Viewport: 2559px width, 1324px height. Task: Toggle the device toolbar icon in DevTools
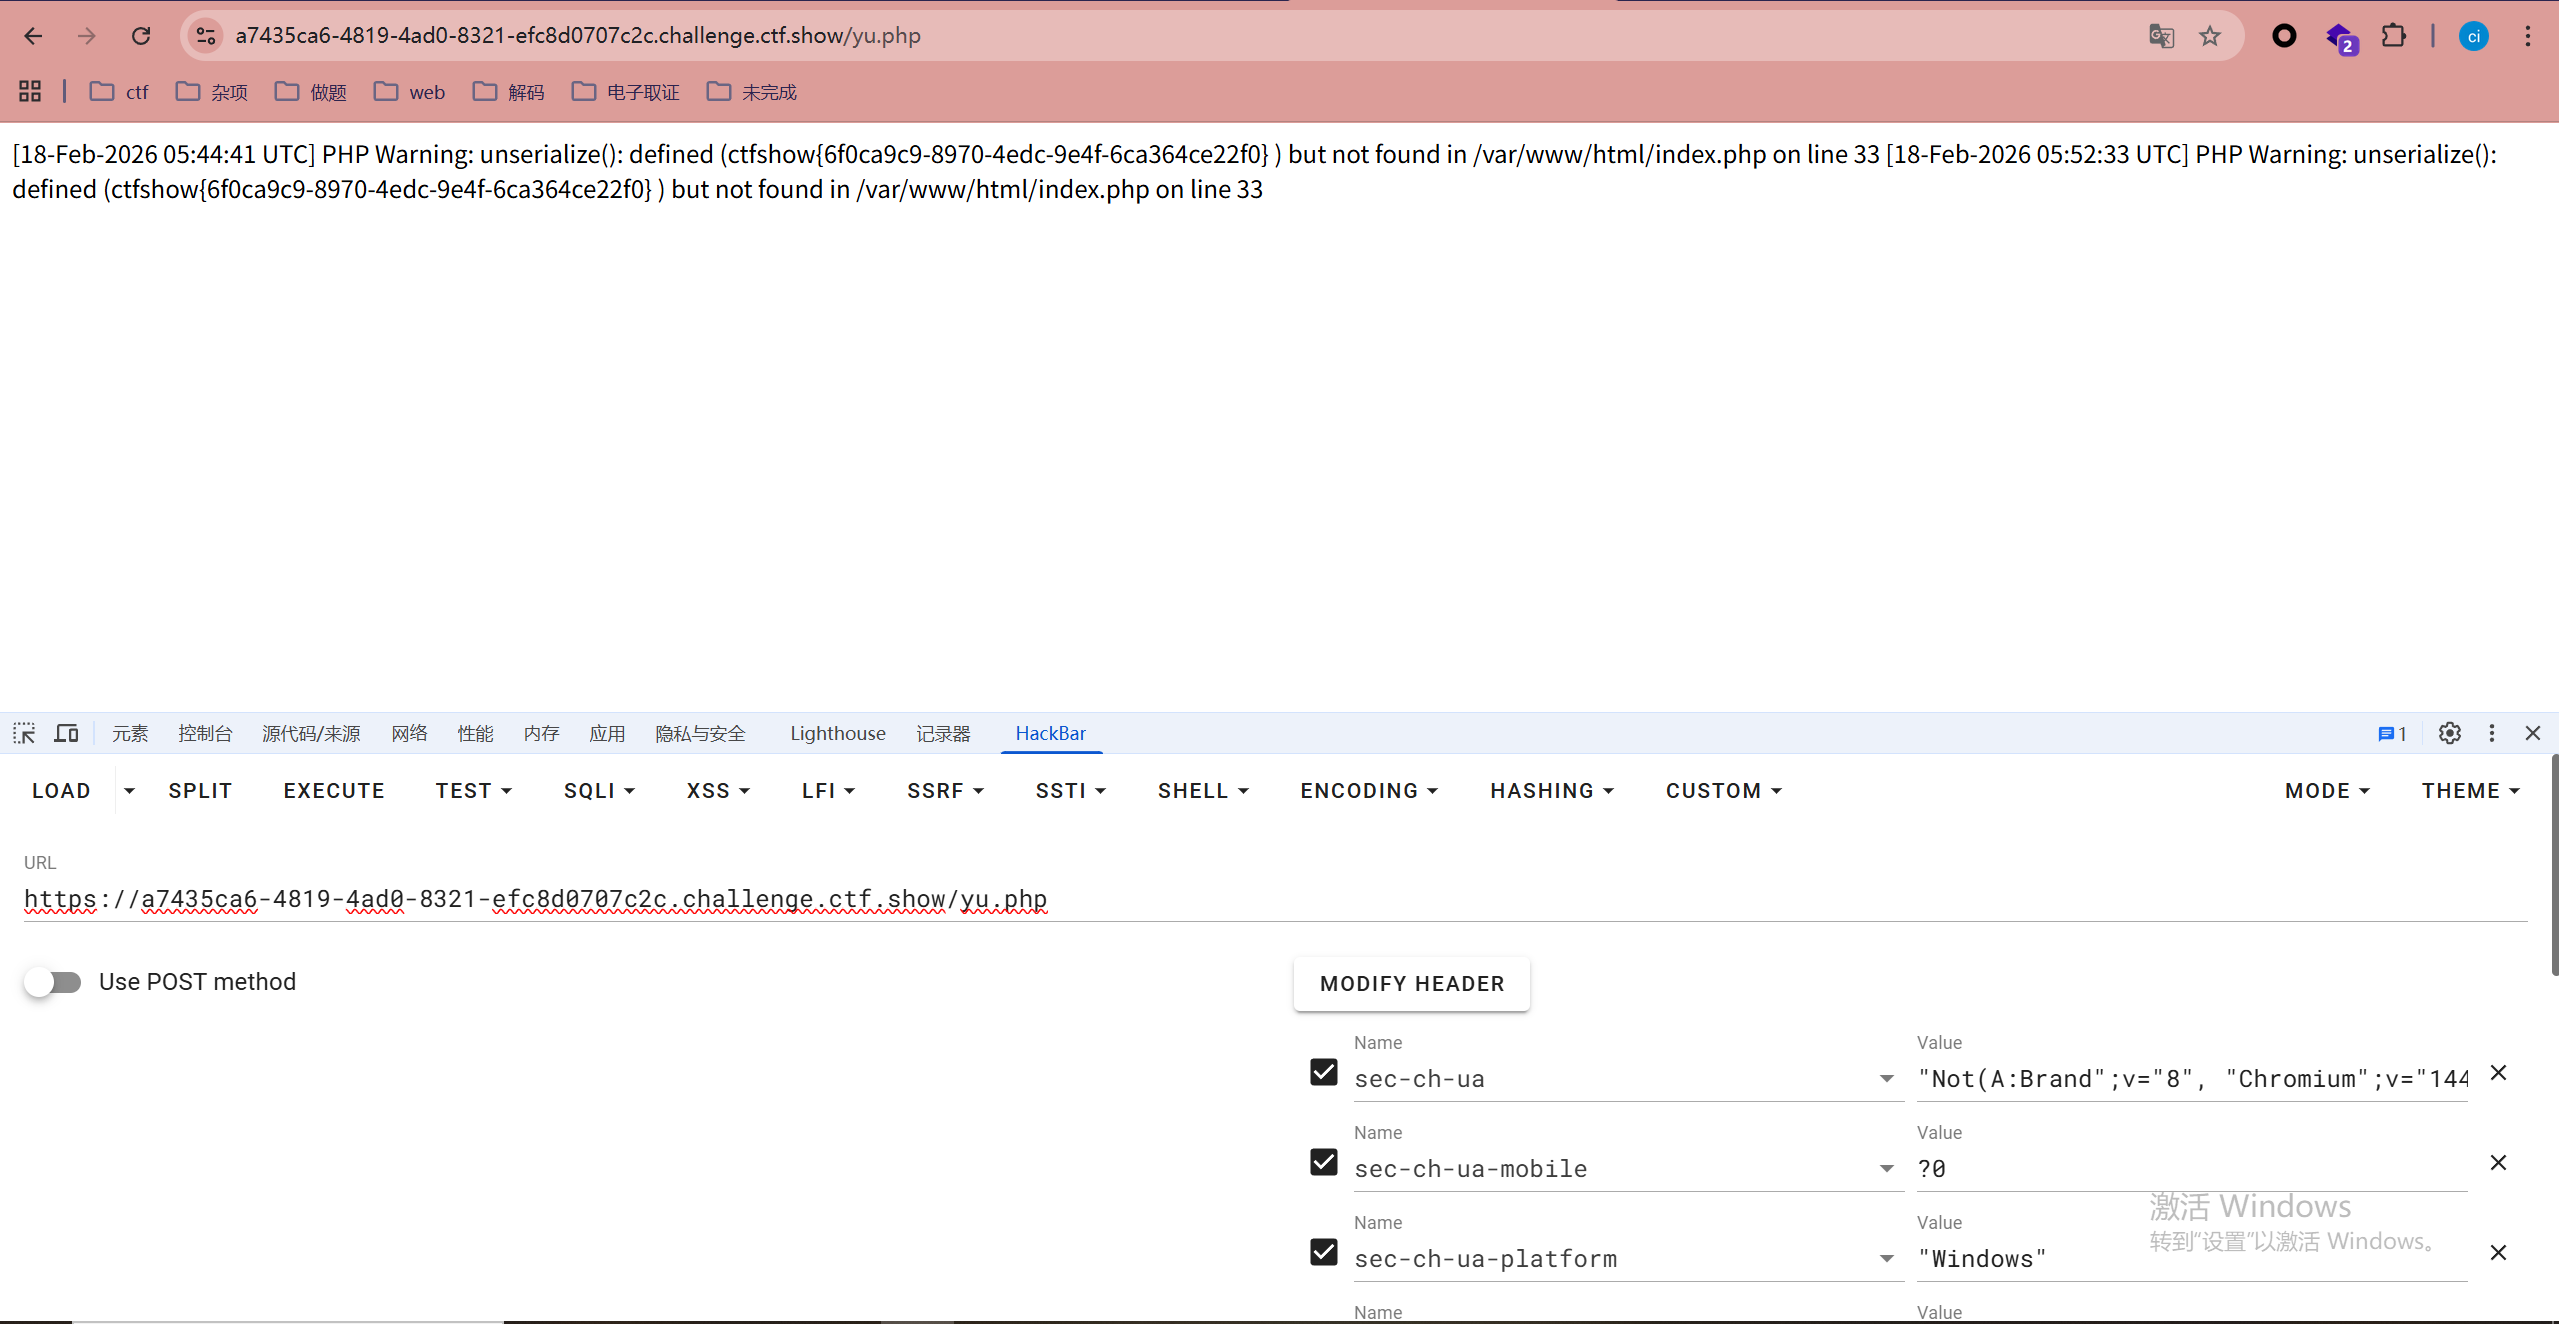tap(66, 733)
